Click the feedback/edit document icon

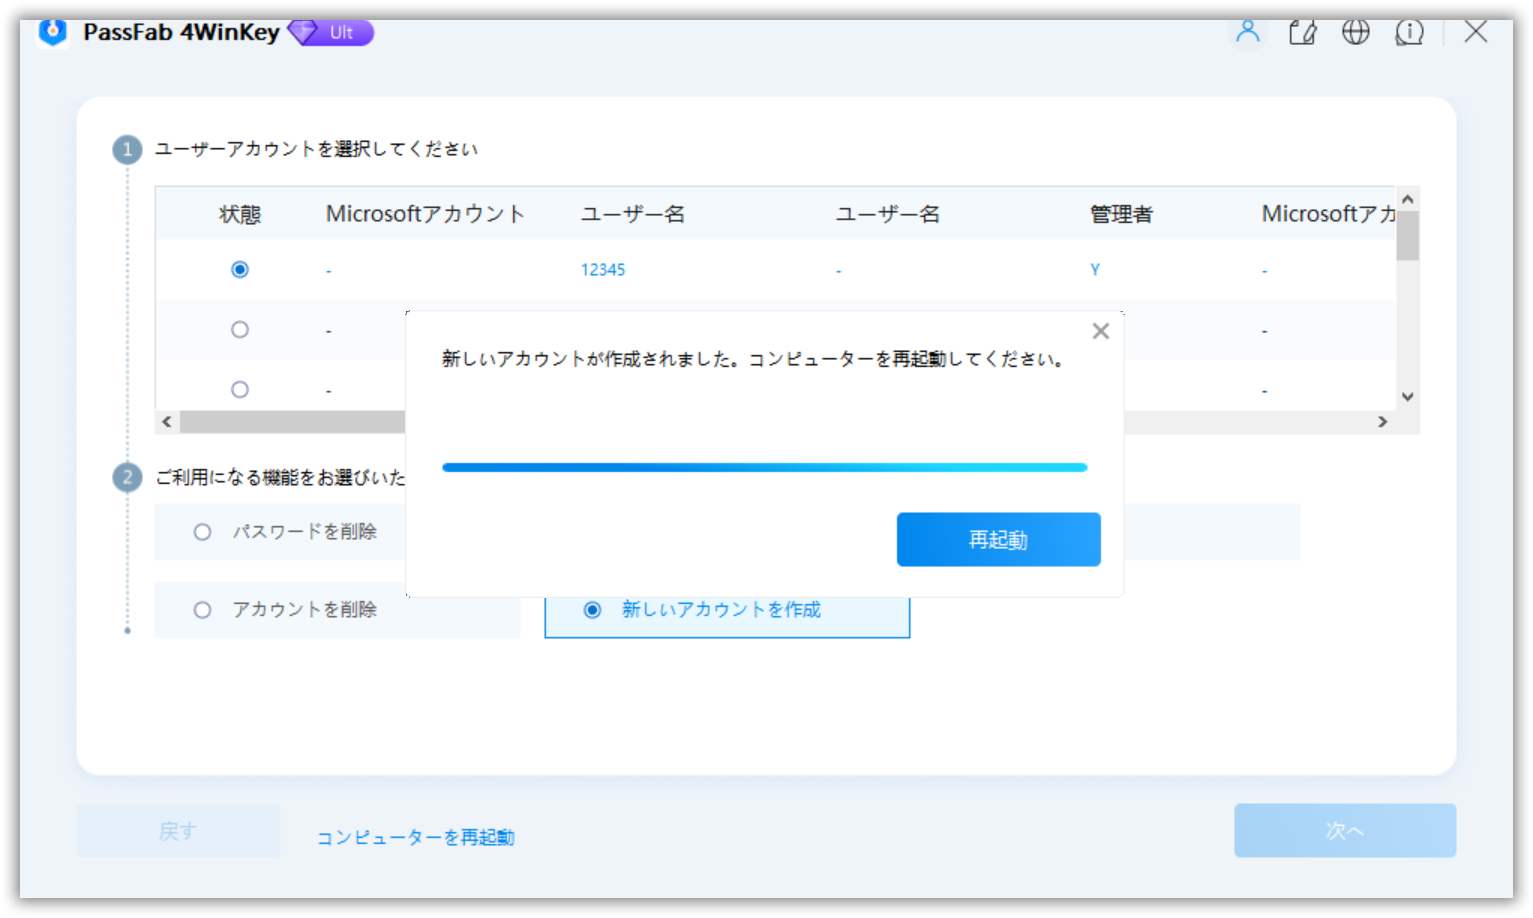coord(1302,32)
